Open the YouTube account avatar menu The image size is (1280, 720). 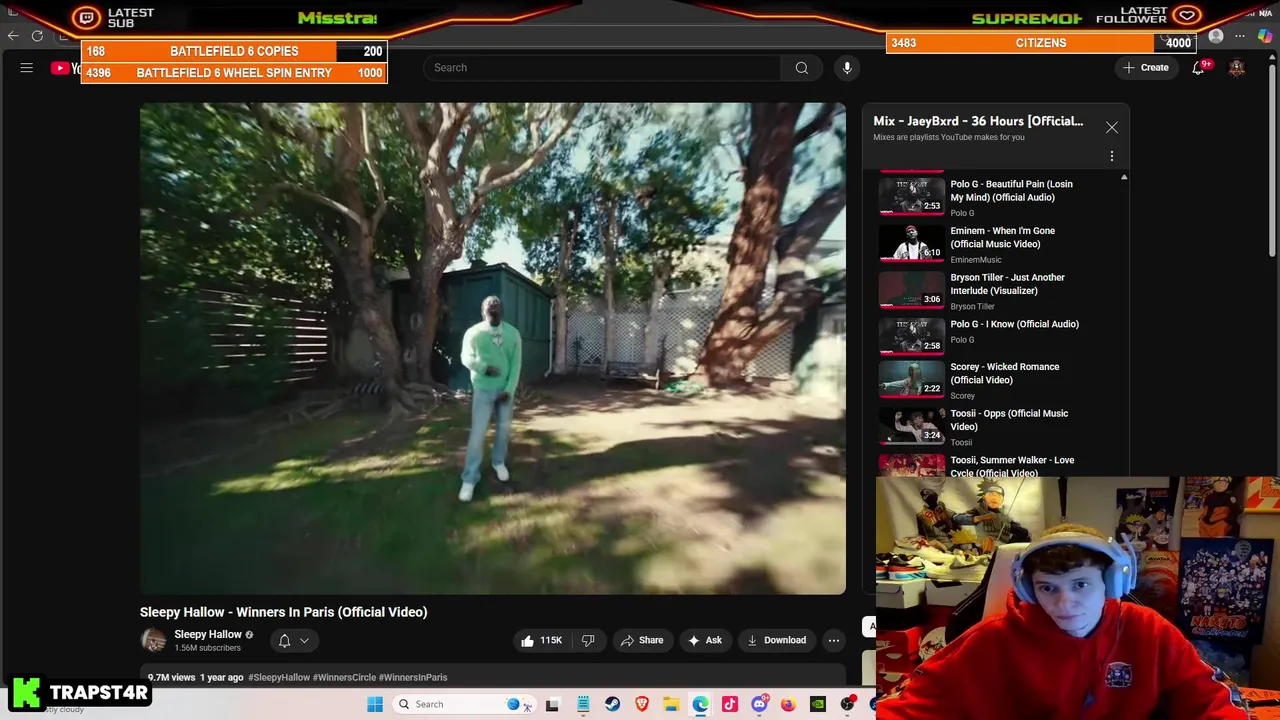pyautogui.click(x=1237, y=68)
